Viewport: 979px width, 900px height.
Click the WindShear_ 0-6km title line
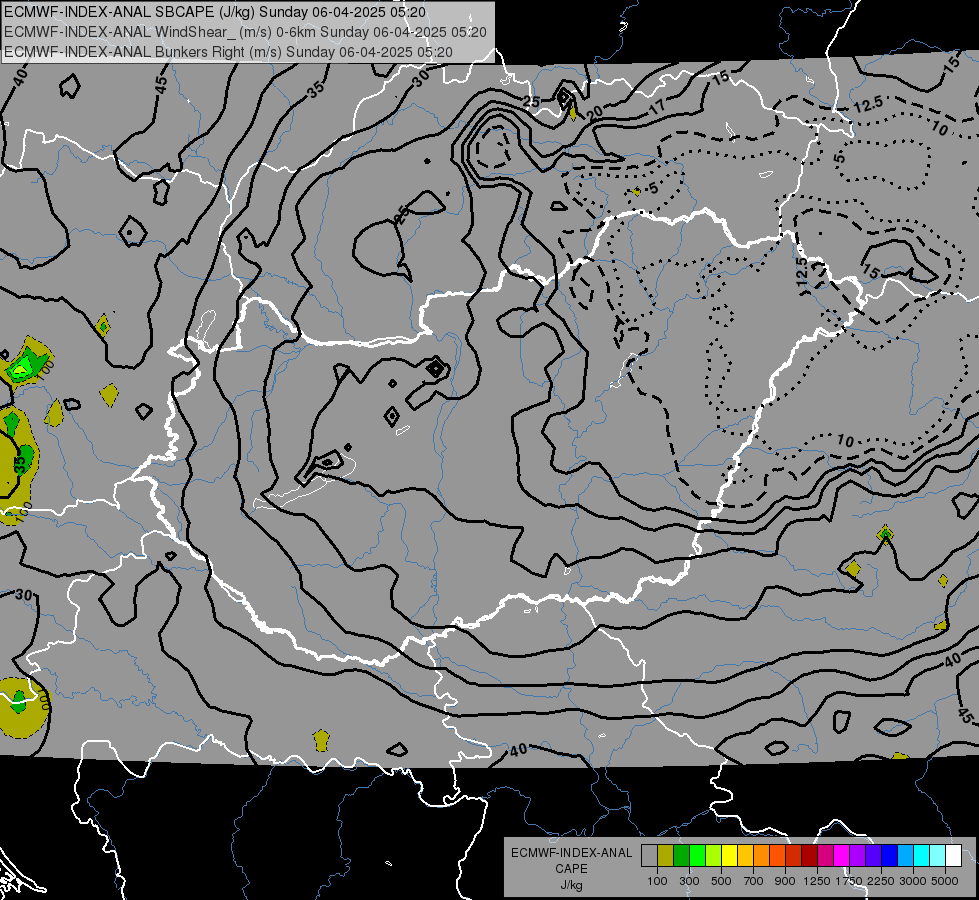coord(245,32)
